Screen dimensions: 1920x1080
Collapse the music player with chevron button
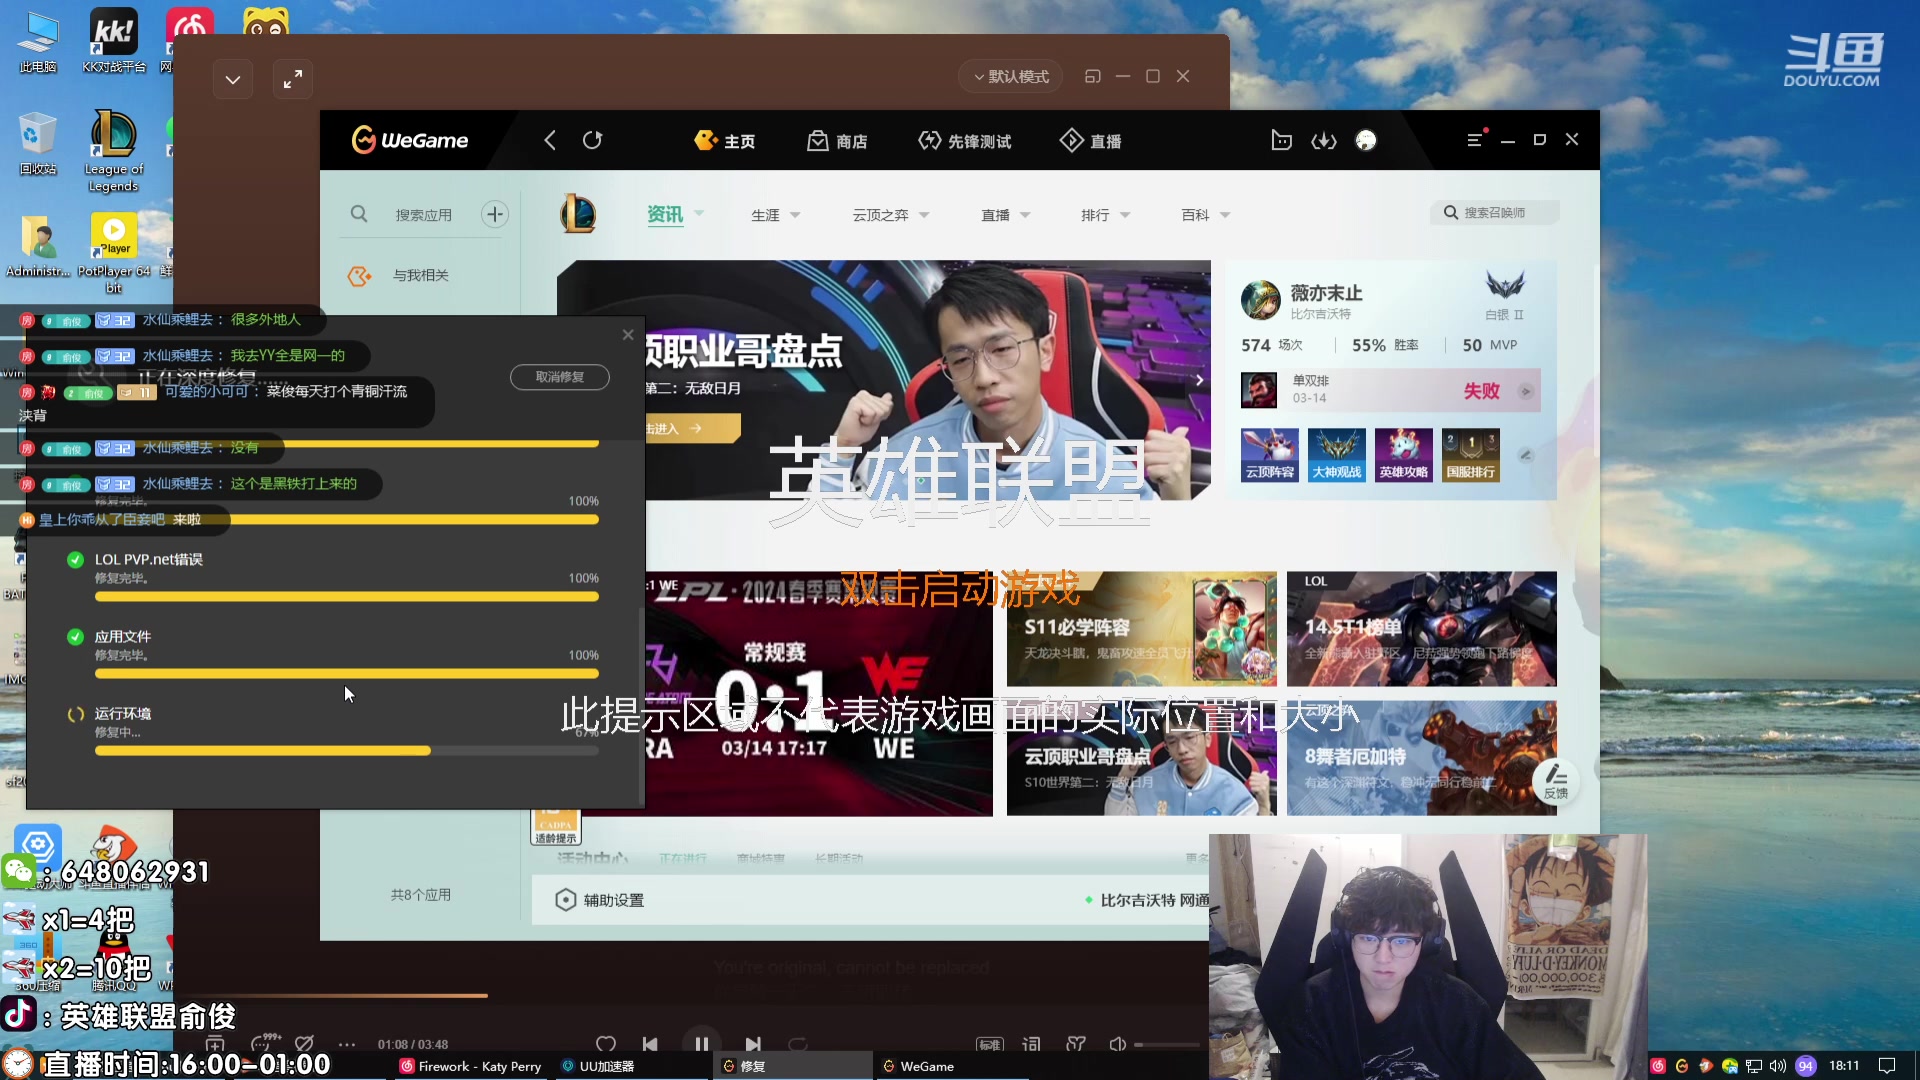233,79
